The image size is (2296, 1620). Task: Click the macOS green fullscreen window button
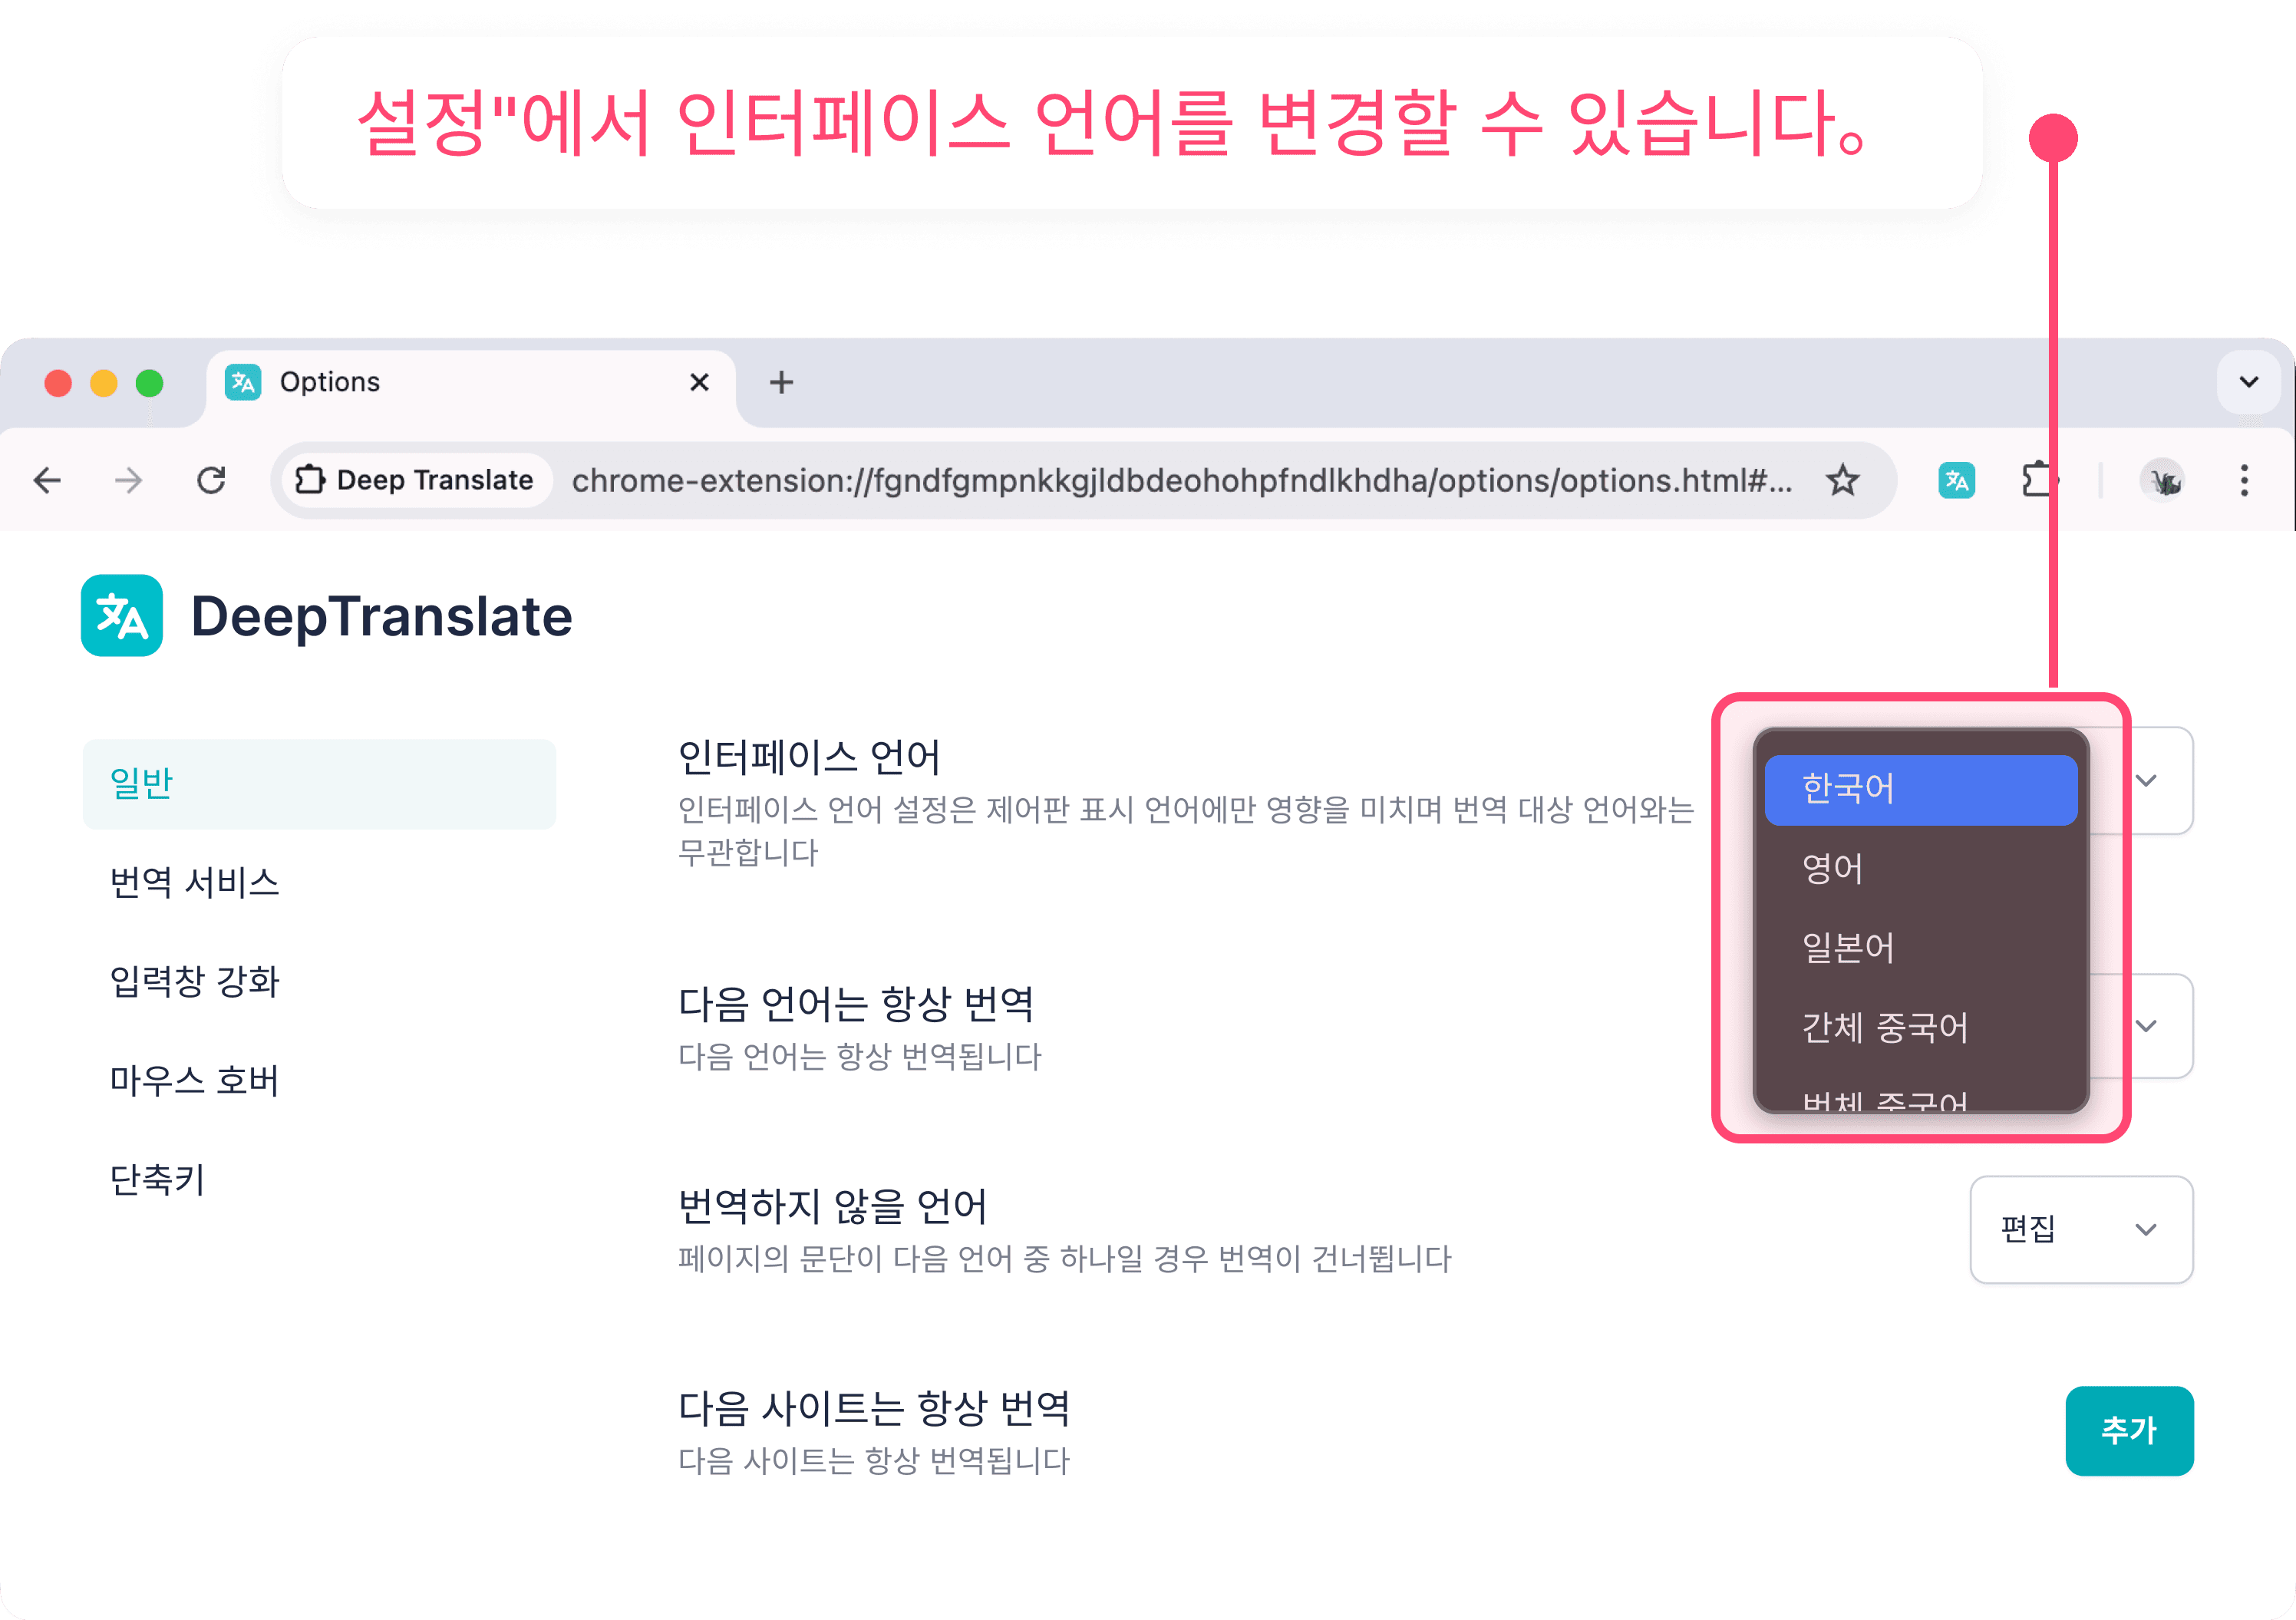click(x=150, y=383)
